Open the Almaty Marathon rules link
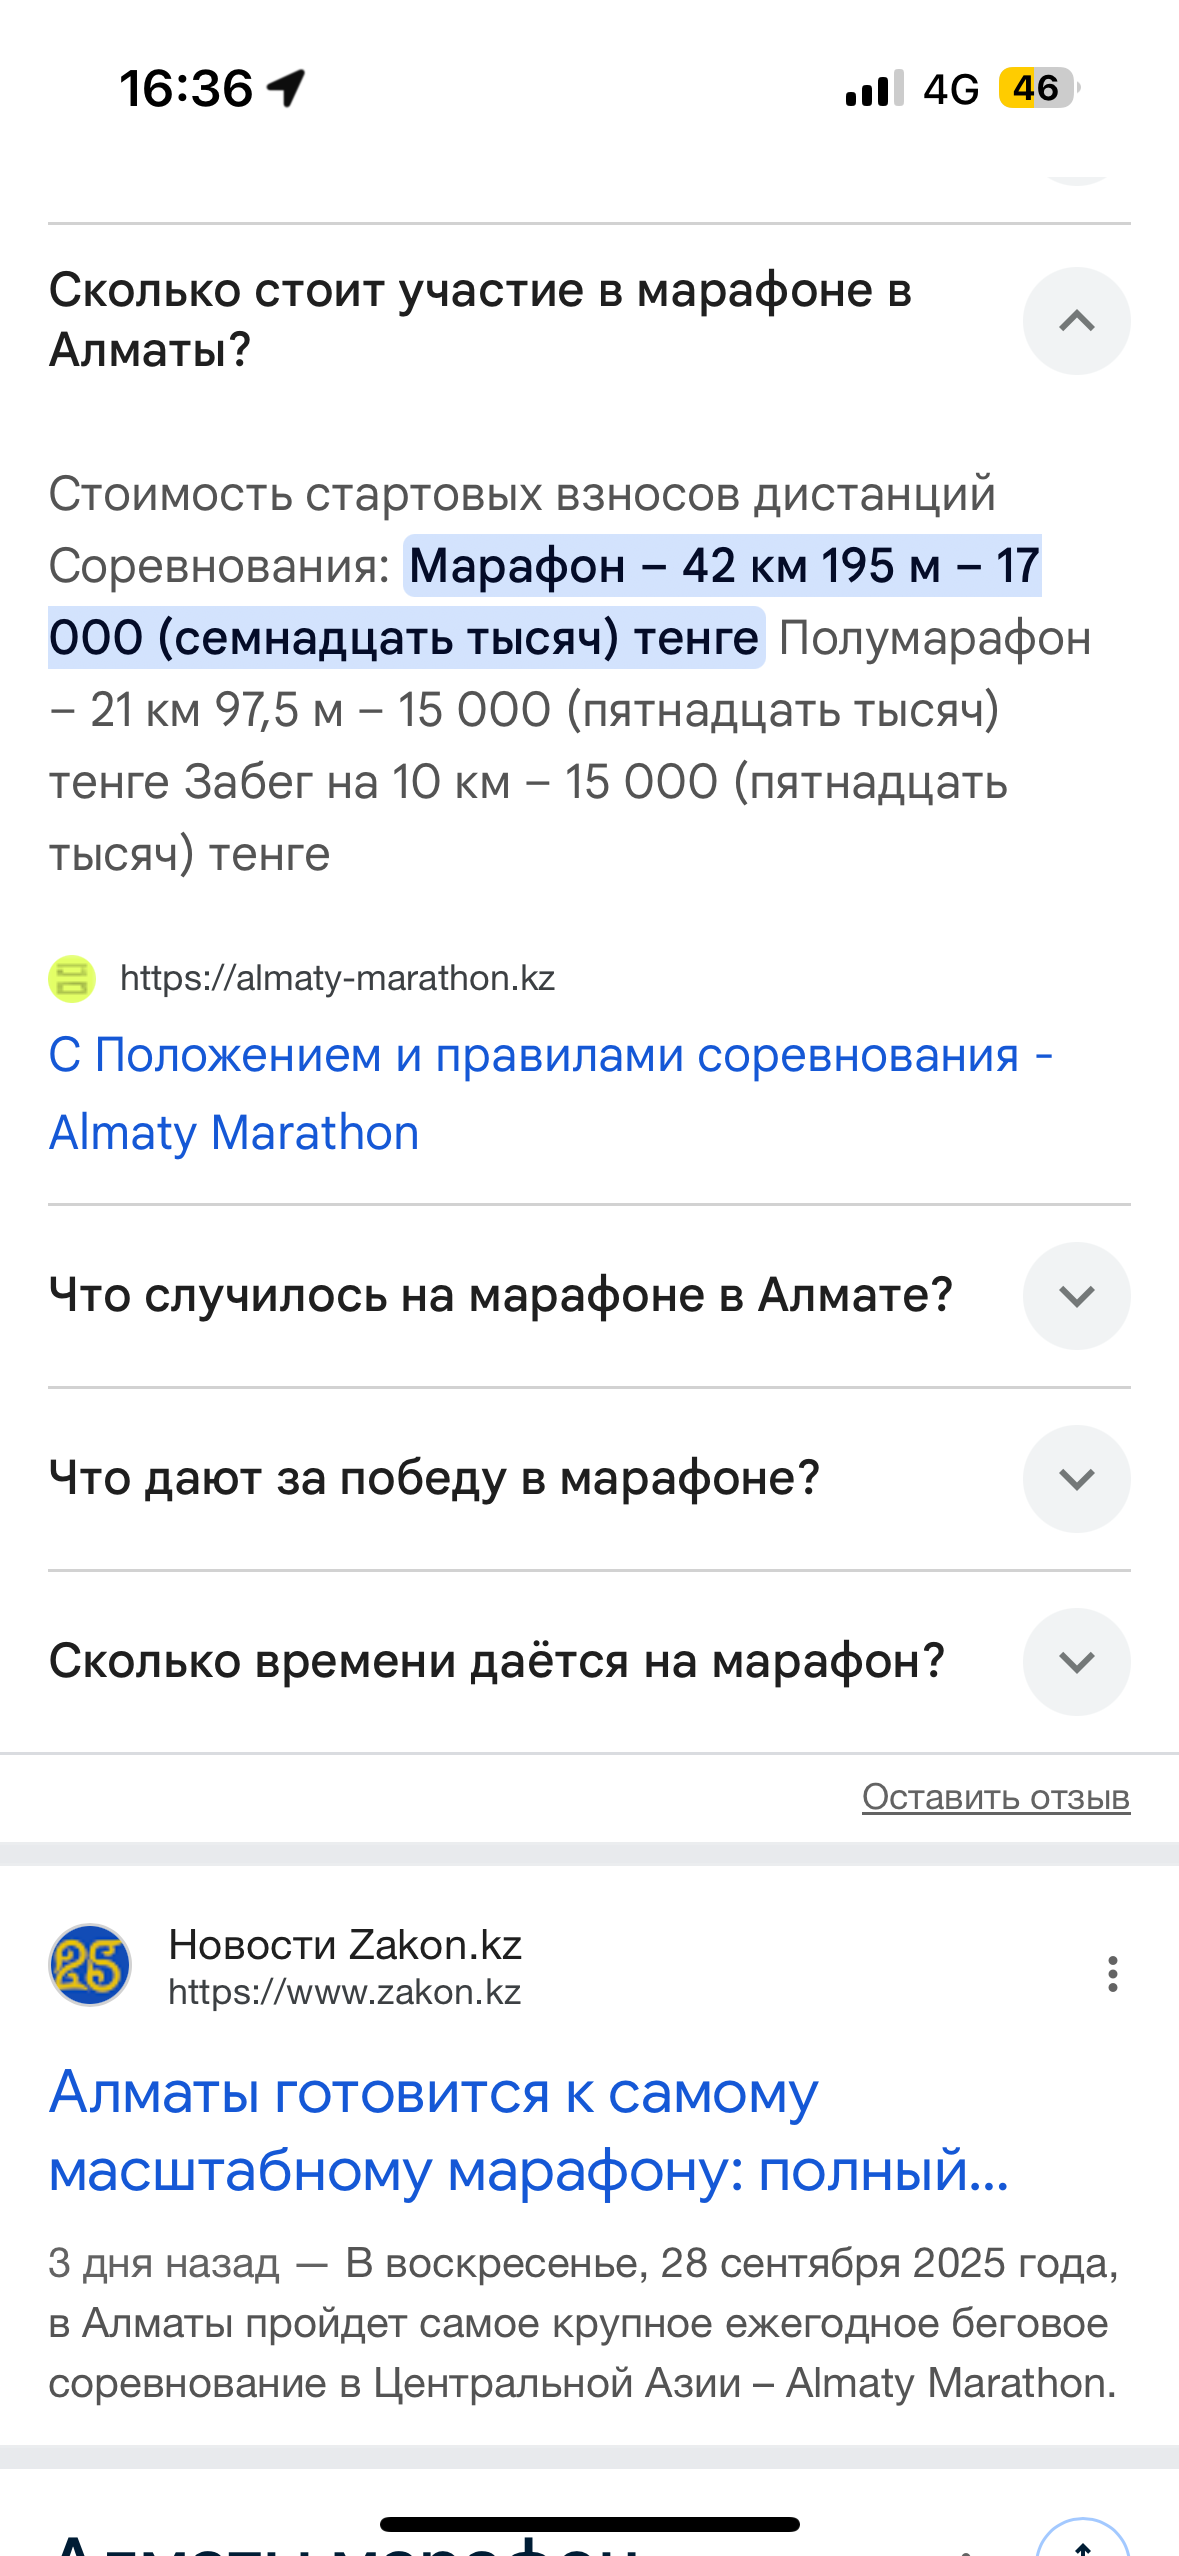The width and height of the screenshot is (1179, 2556). [x=550, y=1093]
